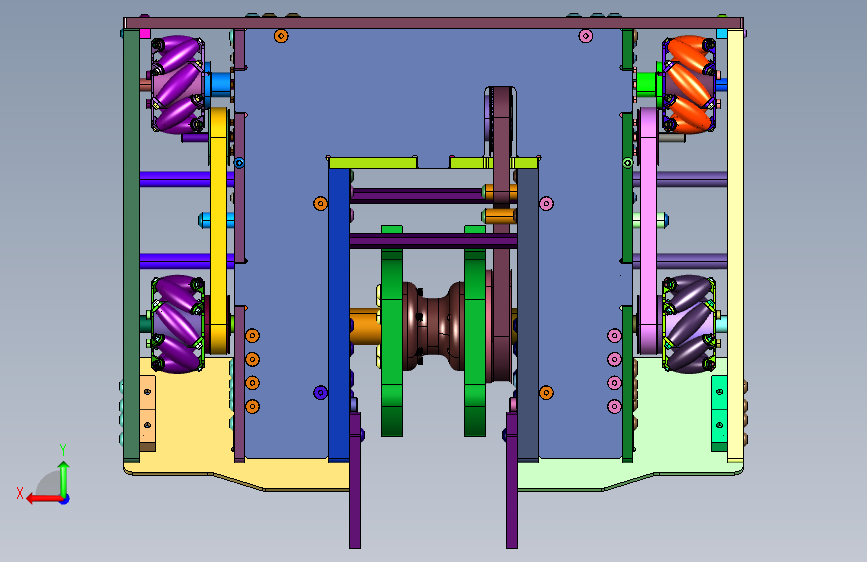This screenshot has width=867, height=562.
Task: Select the left lime green top bar
Action: (373, 163)
